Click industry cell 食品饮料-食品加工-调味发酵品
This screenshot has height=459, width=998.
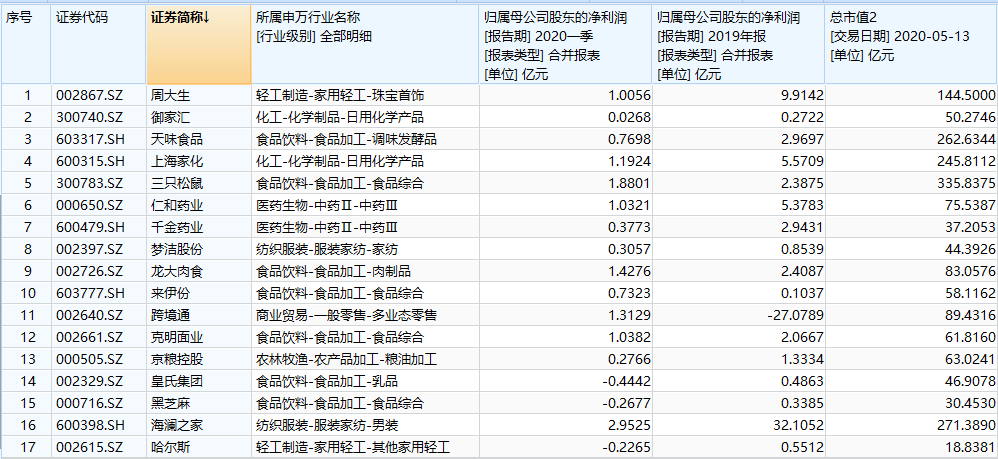click(x=365, y=139)
